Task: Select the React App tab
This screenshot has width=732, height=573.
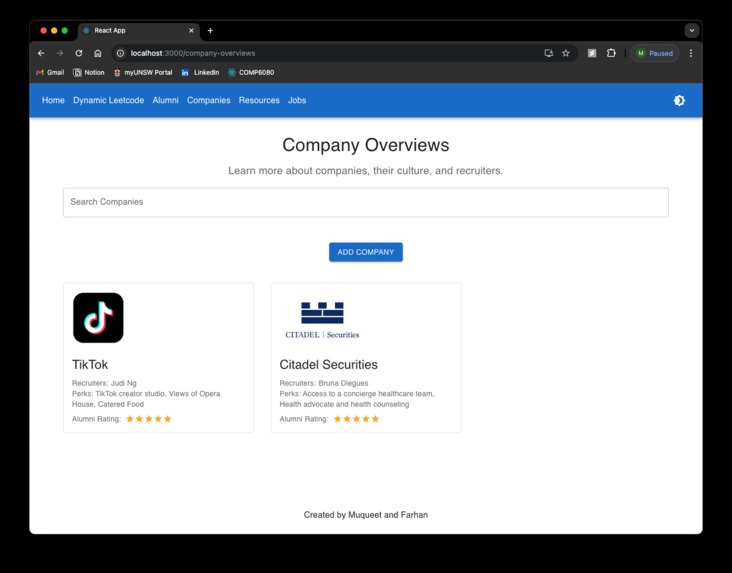Action: point(139,30)
